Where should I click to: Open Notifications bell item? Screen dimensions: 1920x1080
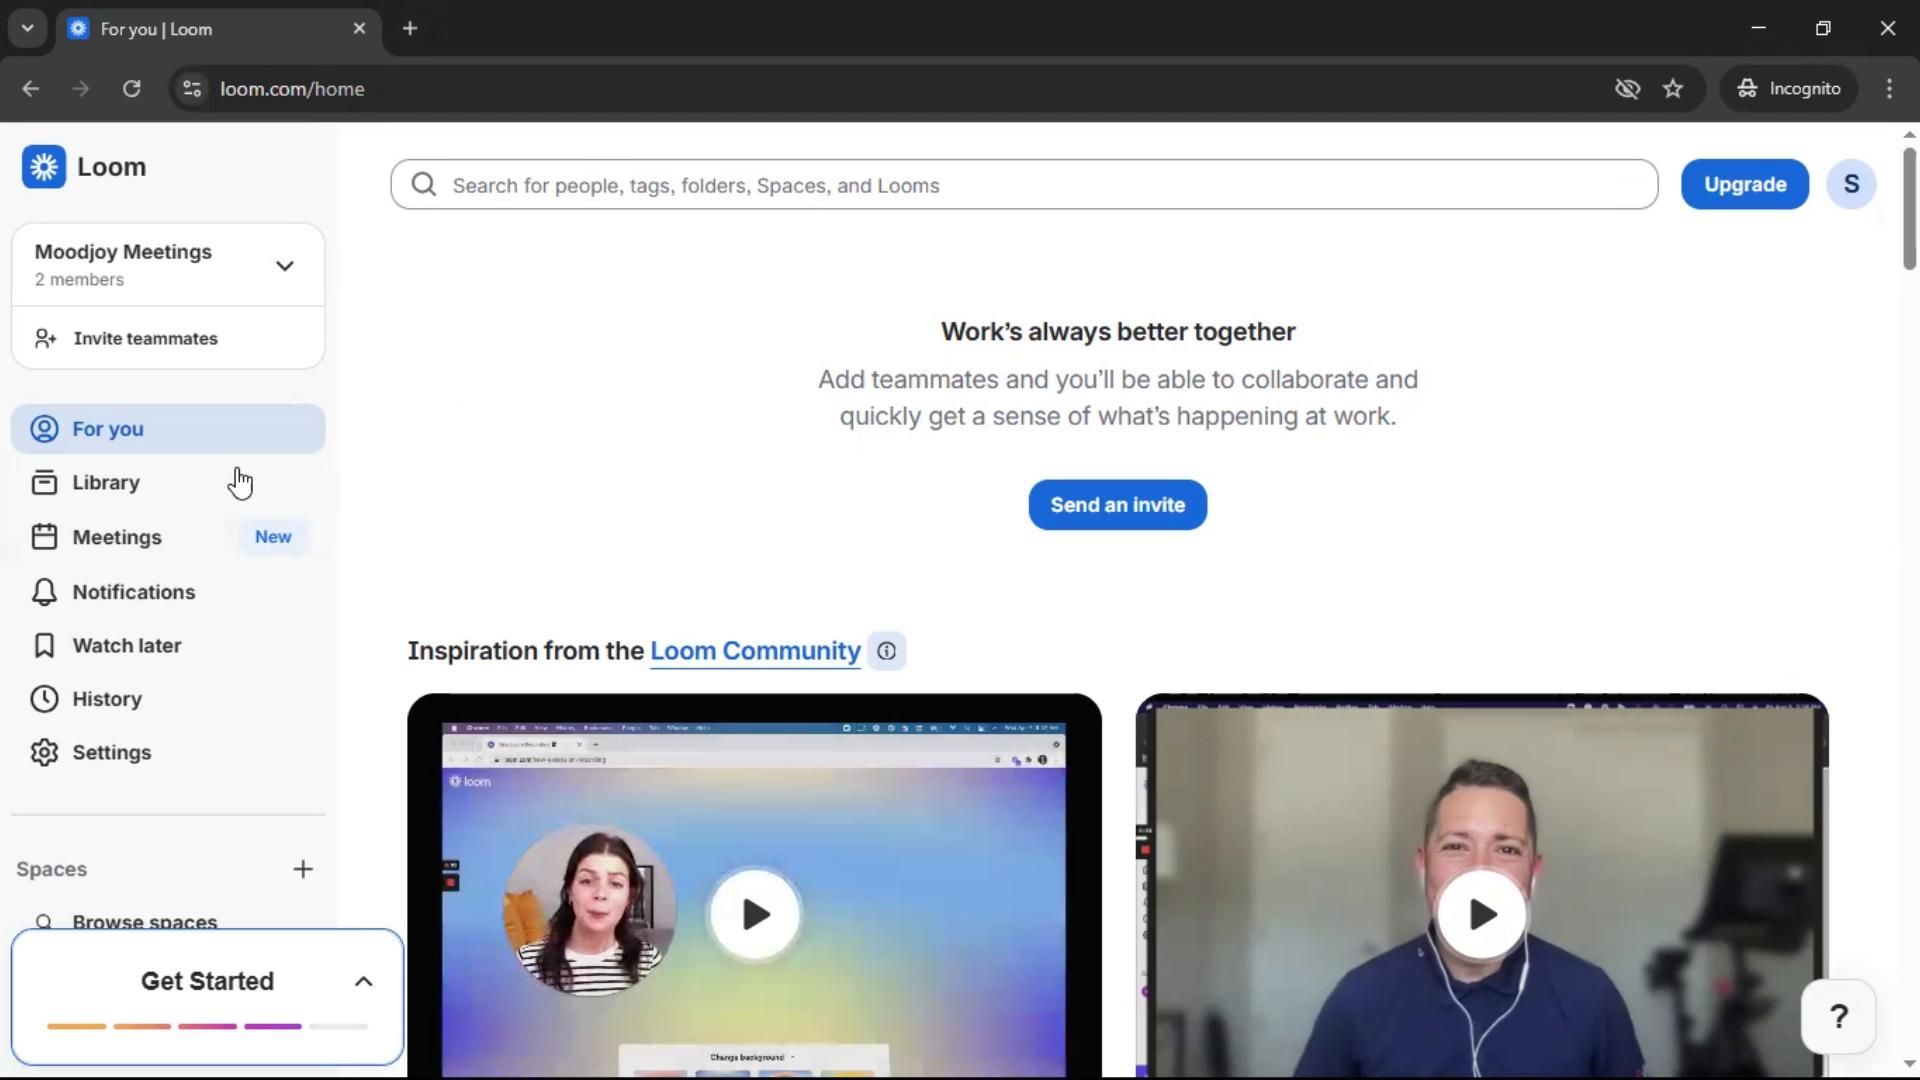point(133,592)
